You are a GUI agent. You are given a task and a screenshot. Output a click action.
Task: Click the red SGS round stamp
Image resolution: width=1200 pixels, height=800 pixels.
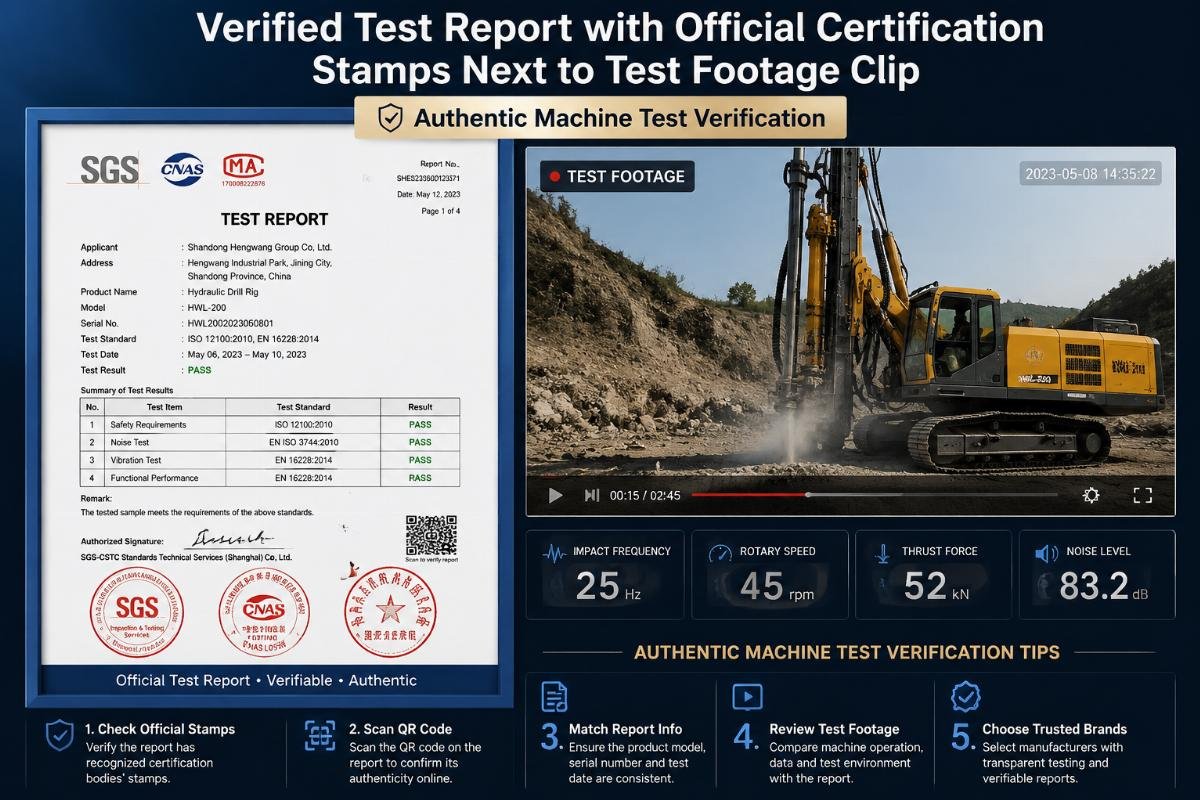click(x=137, y=611)
